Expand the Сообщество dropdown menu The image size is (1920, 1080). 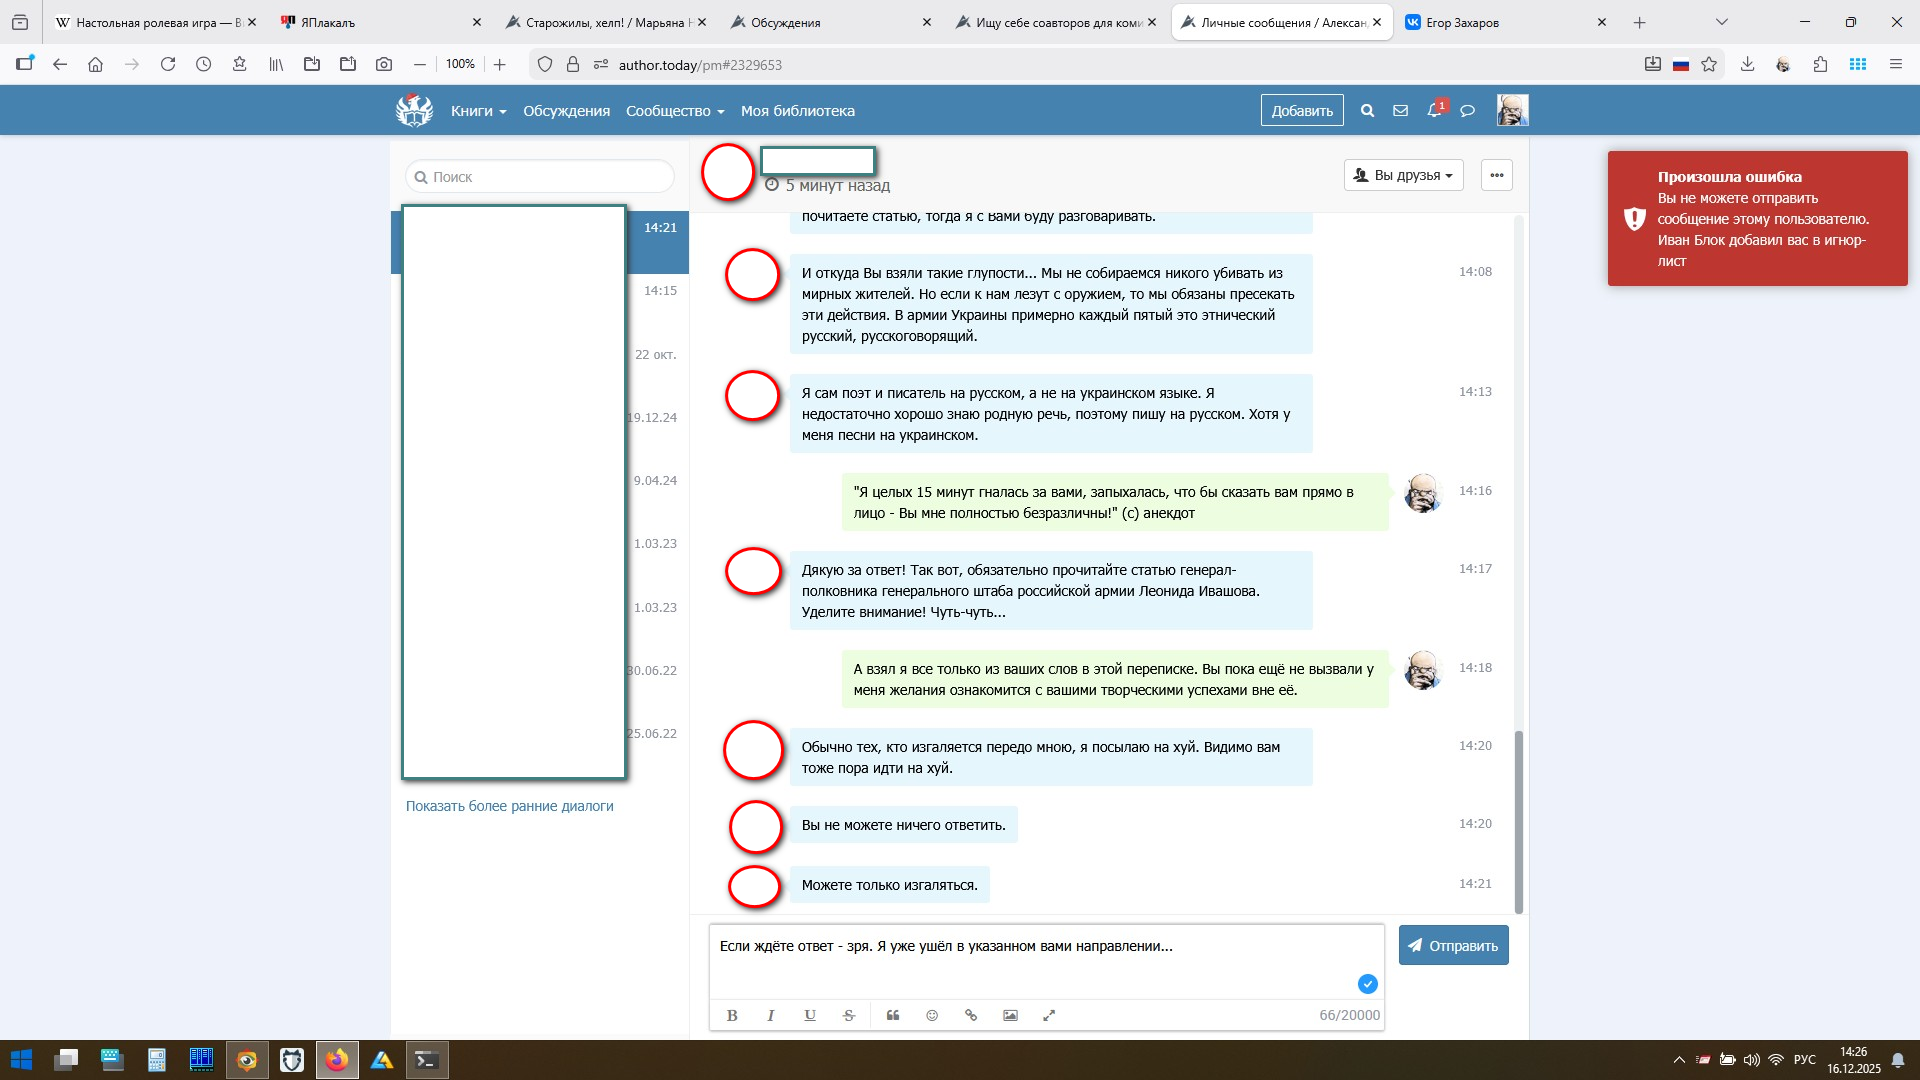tap(674, 111)
